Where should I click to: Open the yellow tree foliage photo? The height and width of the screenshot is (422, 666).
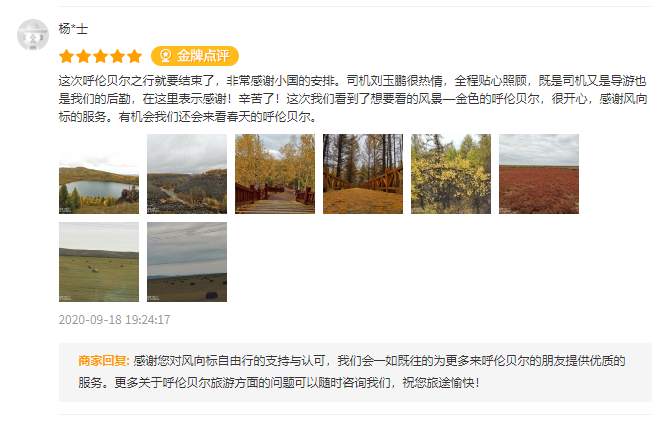[x=451, y=174]
